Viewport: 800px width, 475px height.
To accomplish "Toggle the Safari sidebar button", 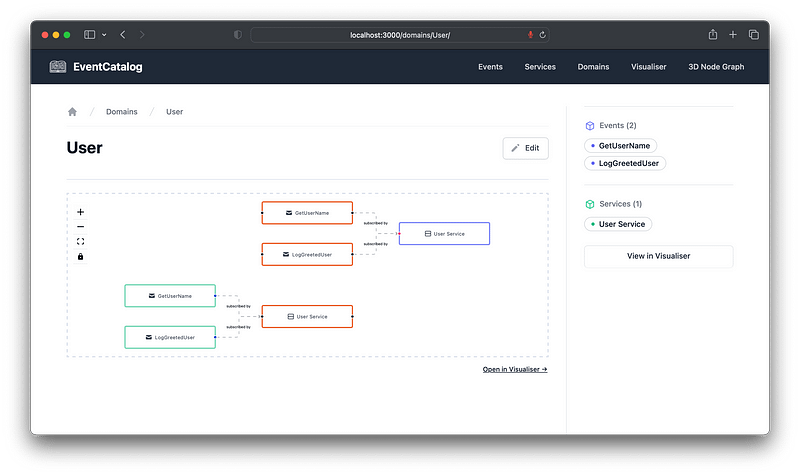I will point(89,35).
